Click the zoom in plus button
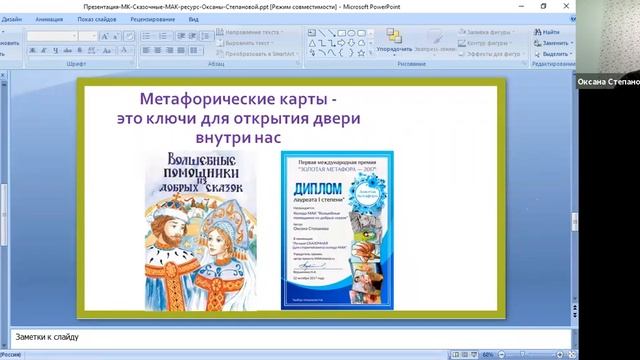 tap(560, 355)
